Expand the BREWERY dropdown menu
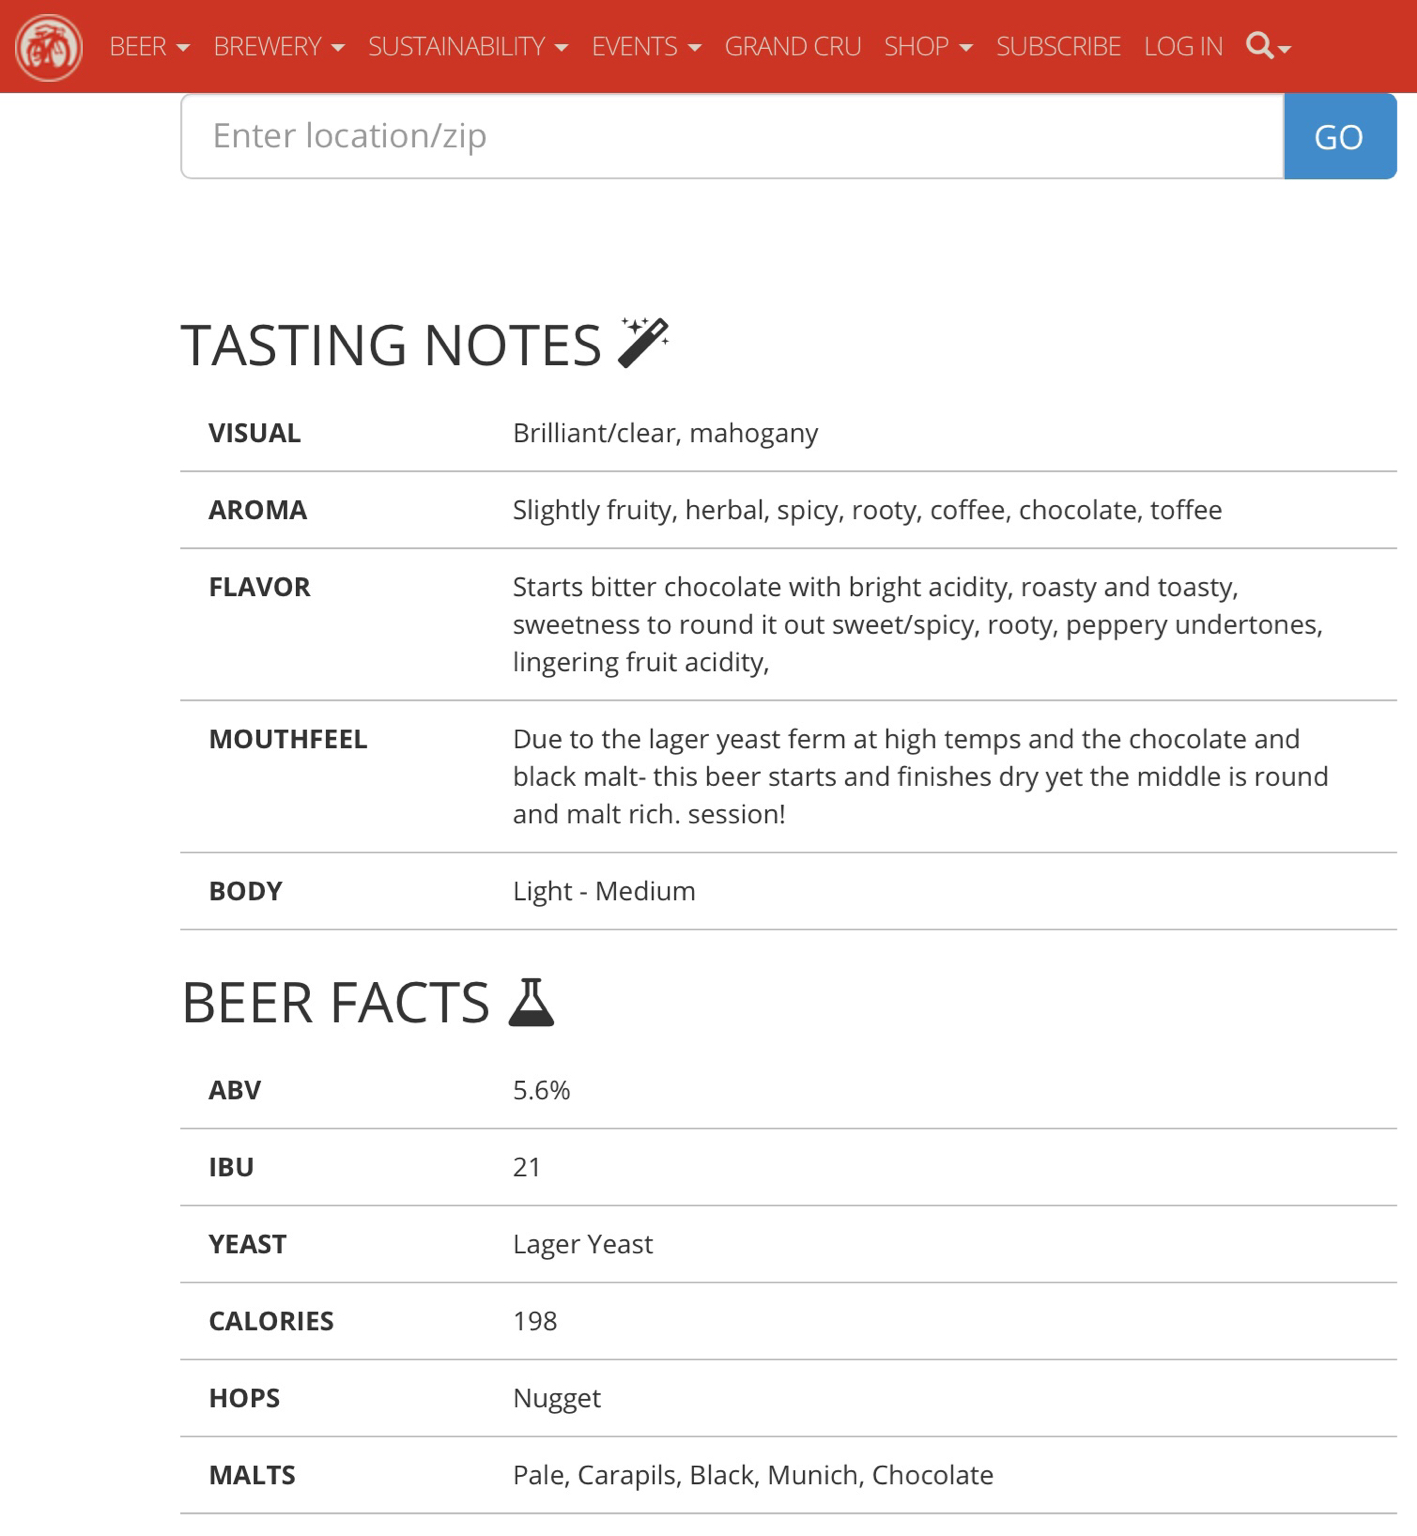 (x=279, y=47)
